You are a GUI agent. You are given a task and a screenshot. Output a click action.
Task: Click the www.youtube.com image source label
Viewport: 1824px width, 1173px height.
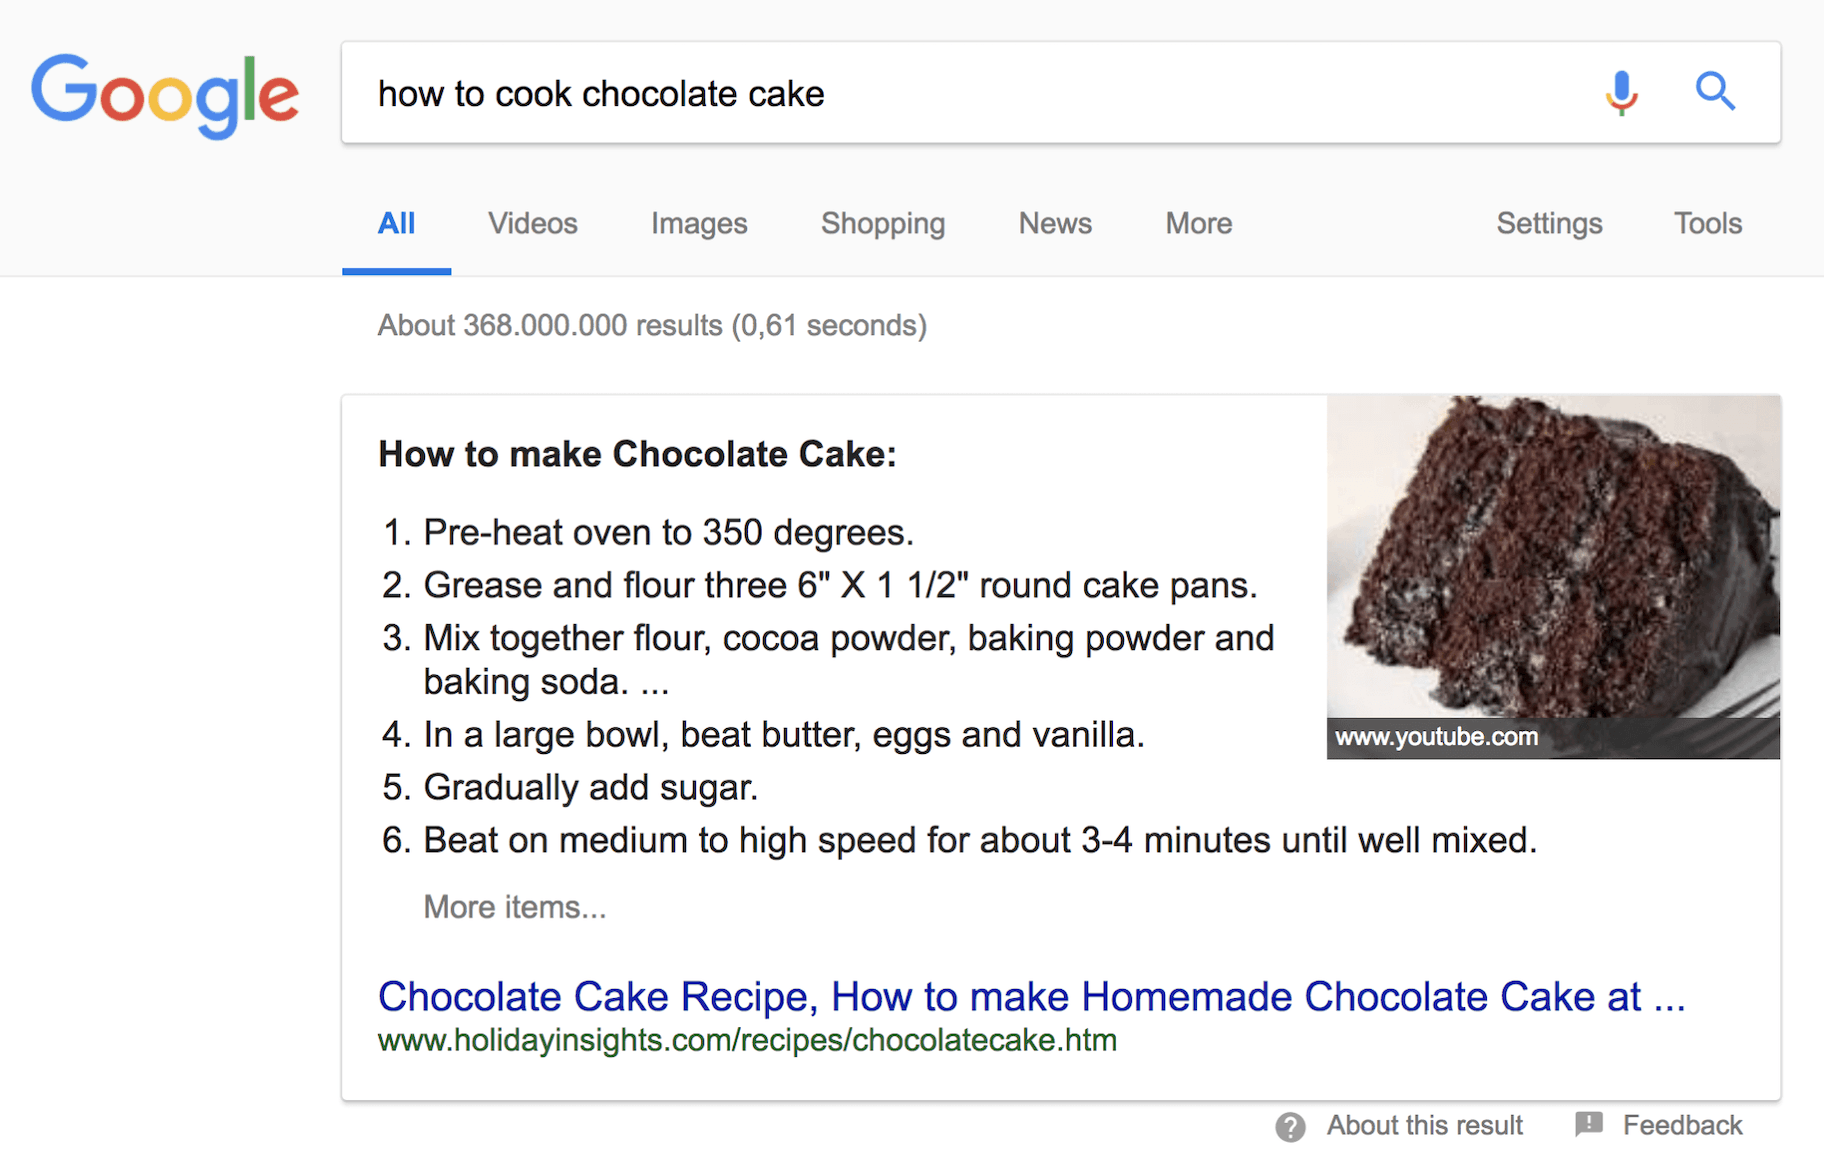point(1436,738)
